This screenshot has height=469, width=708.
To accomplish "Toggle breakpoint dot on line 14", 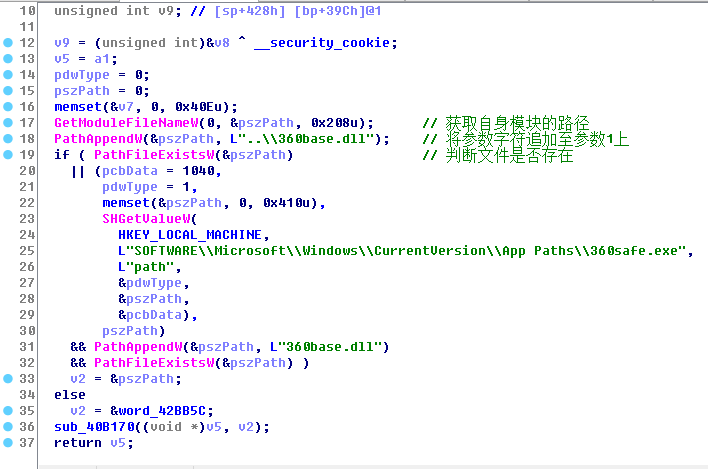I will 8,74.
